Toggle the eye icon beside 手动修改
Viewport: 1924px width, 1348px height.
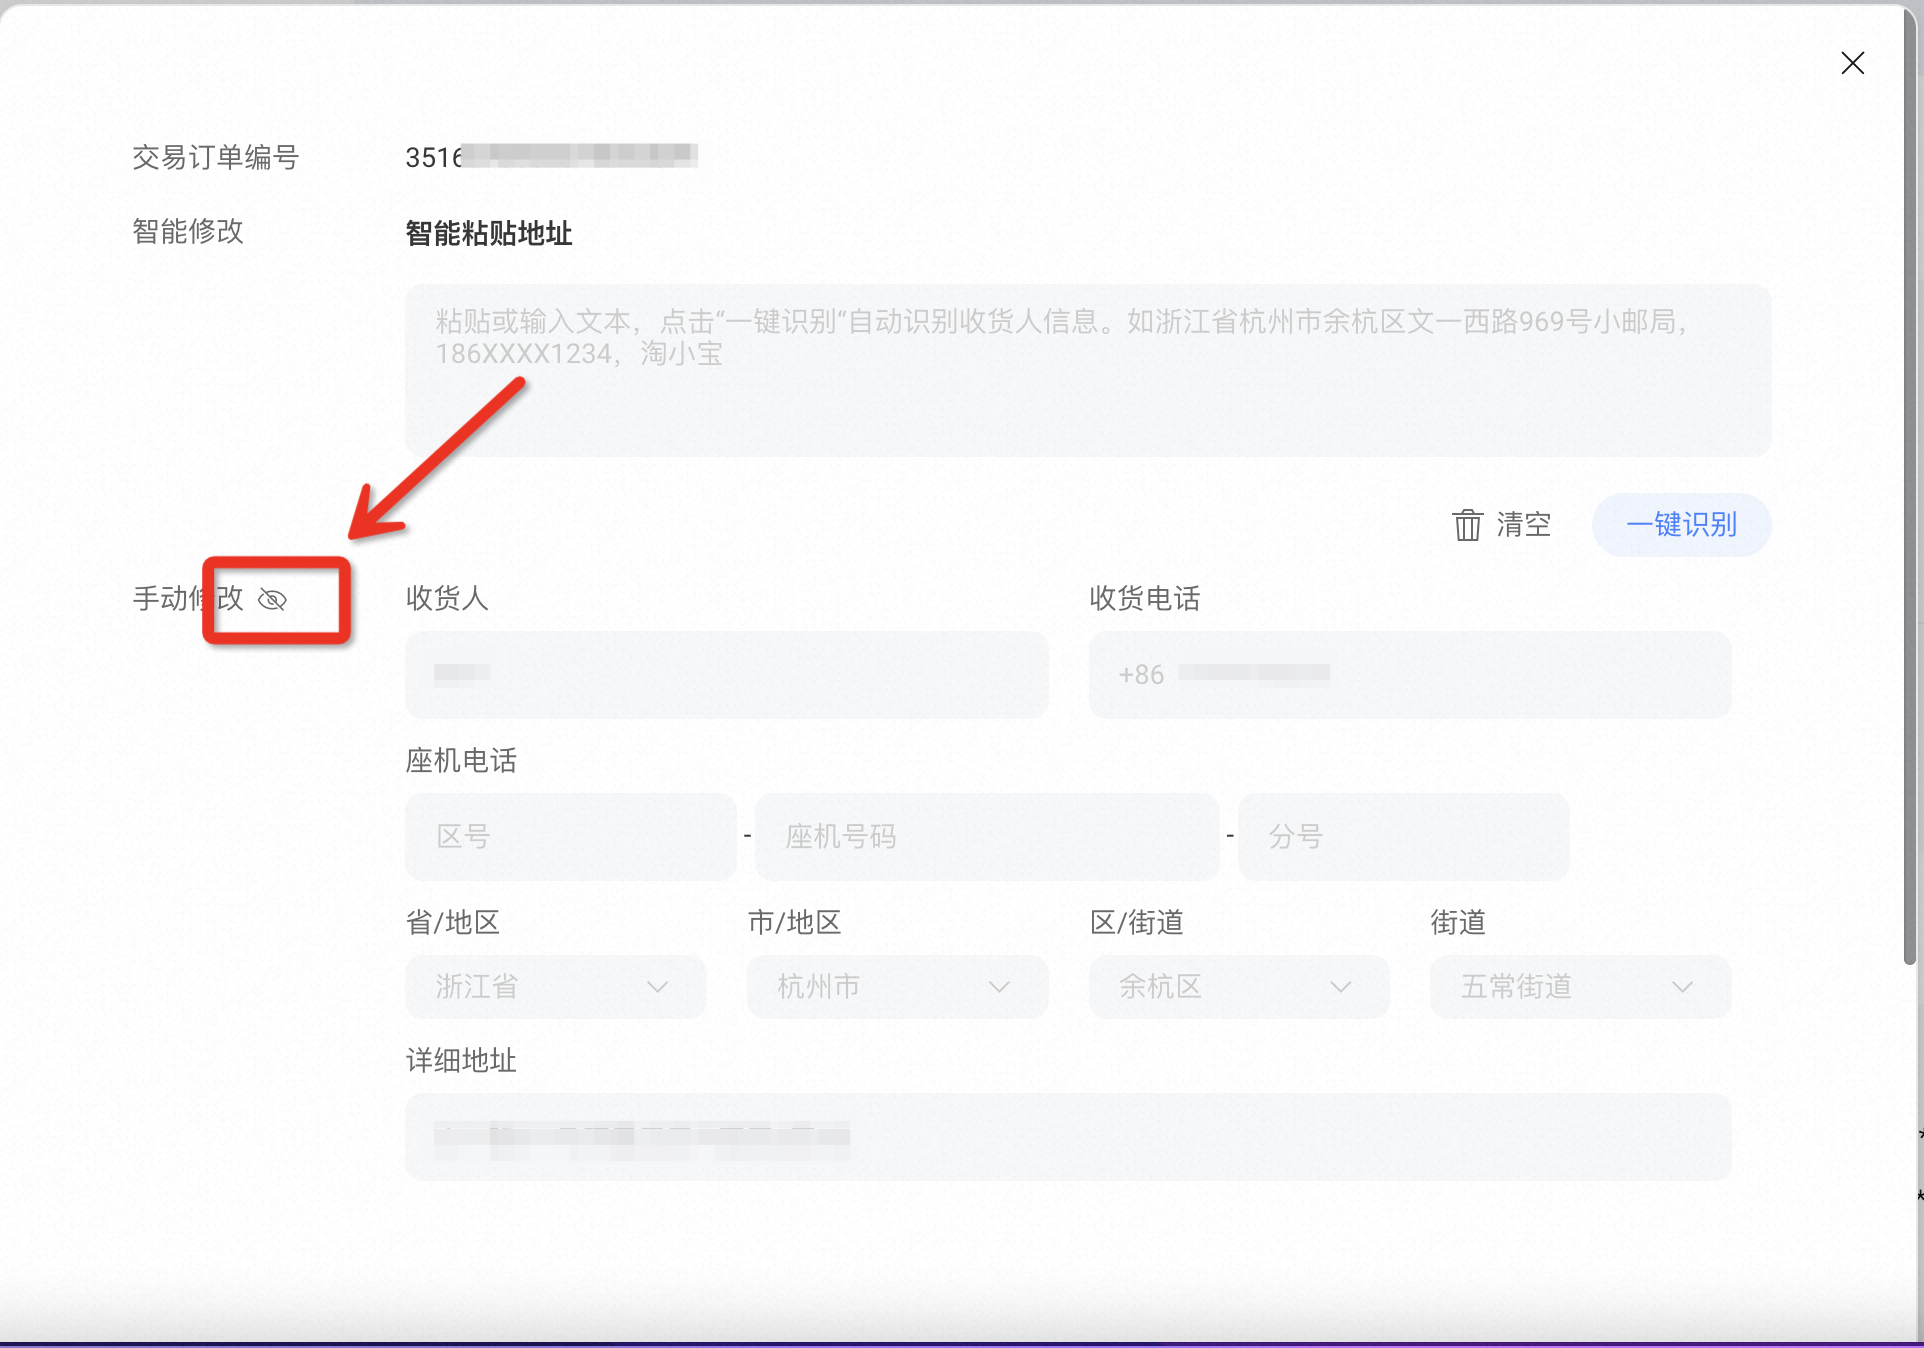tap(272, 600)
